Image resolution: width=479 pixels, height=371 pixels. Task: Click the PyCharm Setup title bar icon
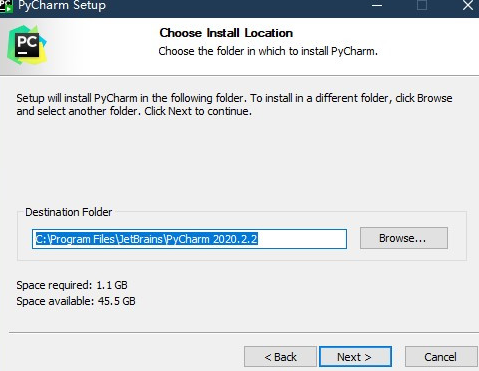(6, 6)
